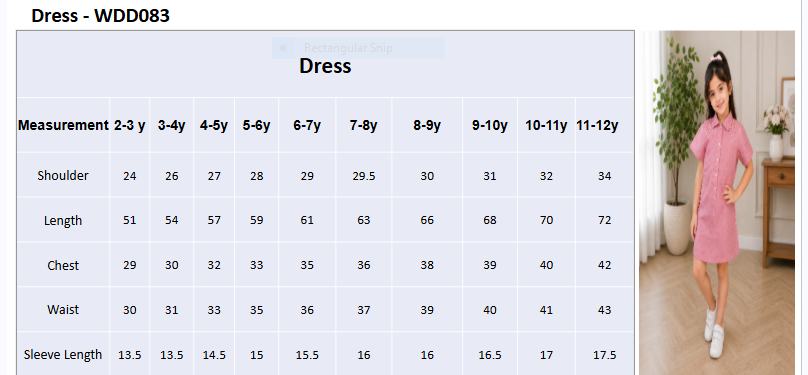Select Sleeve Length value 17.5
The height and width of the screenshot is (375, 808).
[x=604, y=355]
